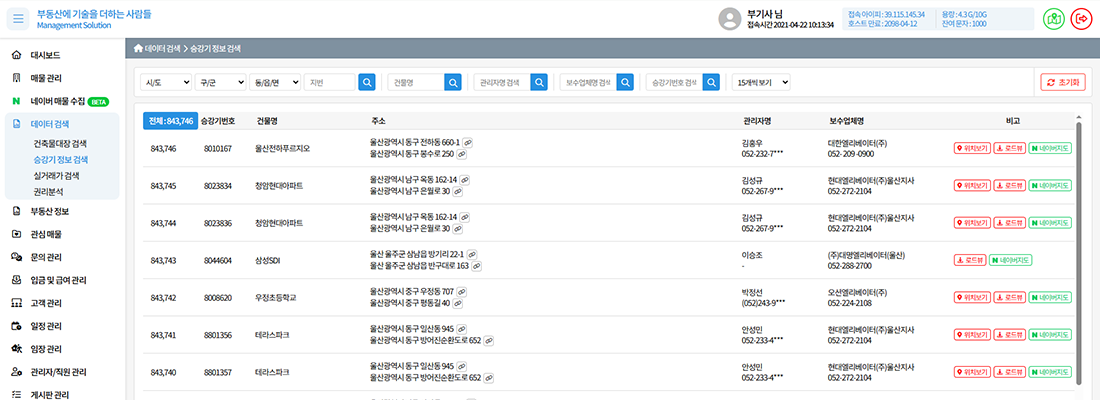This screenshot has height=400, width=1100.
Task: Open the 15개씩 보기 page size dropdown
Action: pyautogui.click(x=761, y=82)
